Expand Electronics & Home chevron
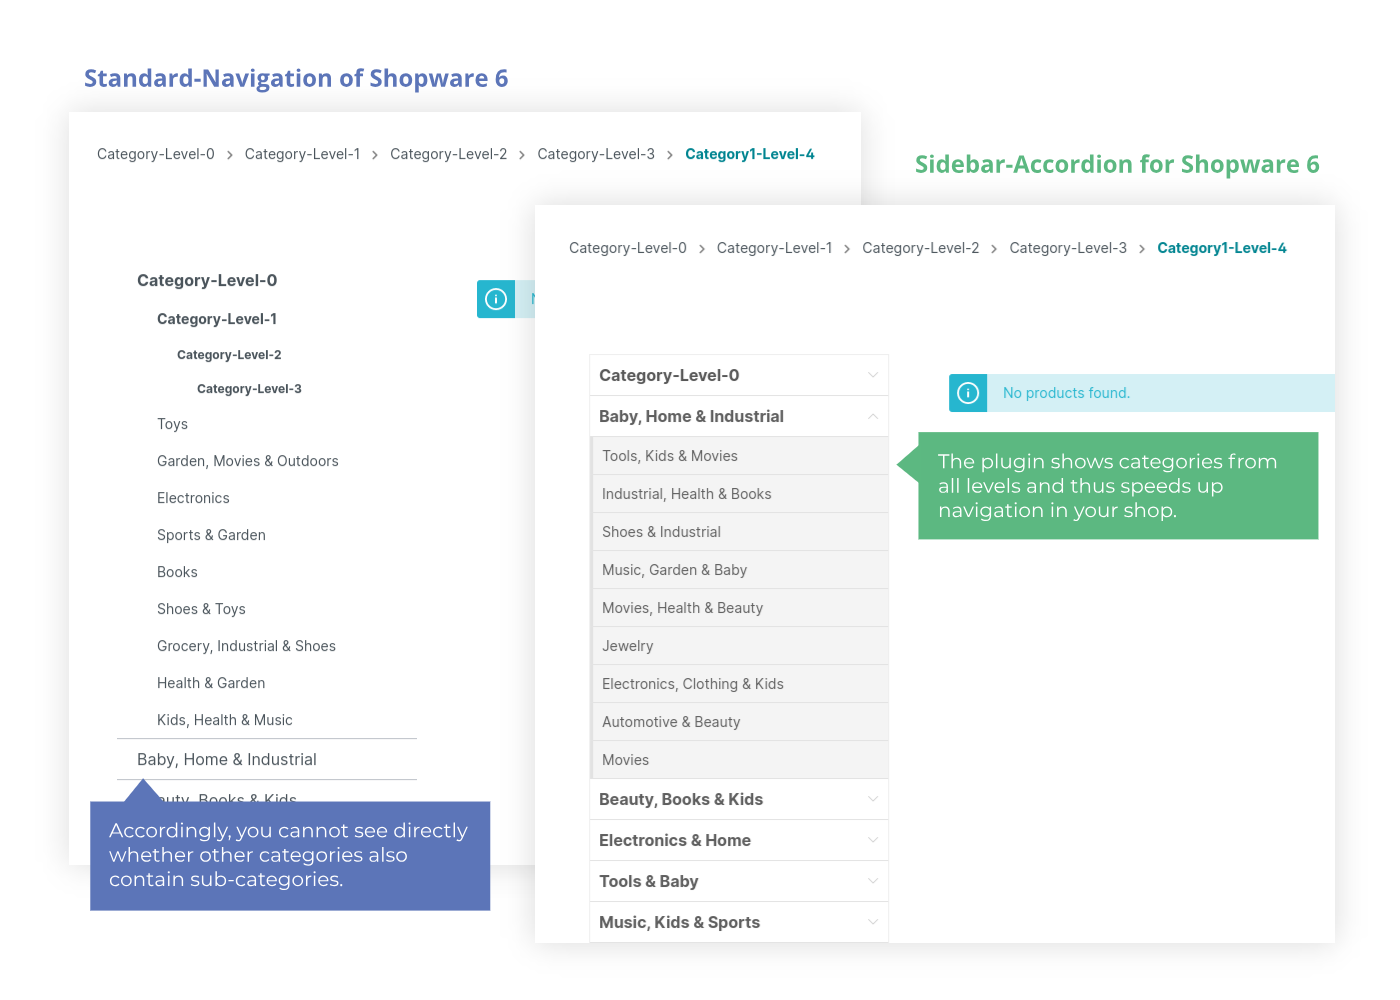This screenshot has height=1000, width=1400. point(873,840)
